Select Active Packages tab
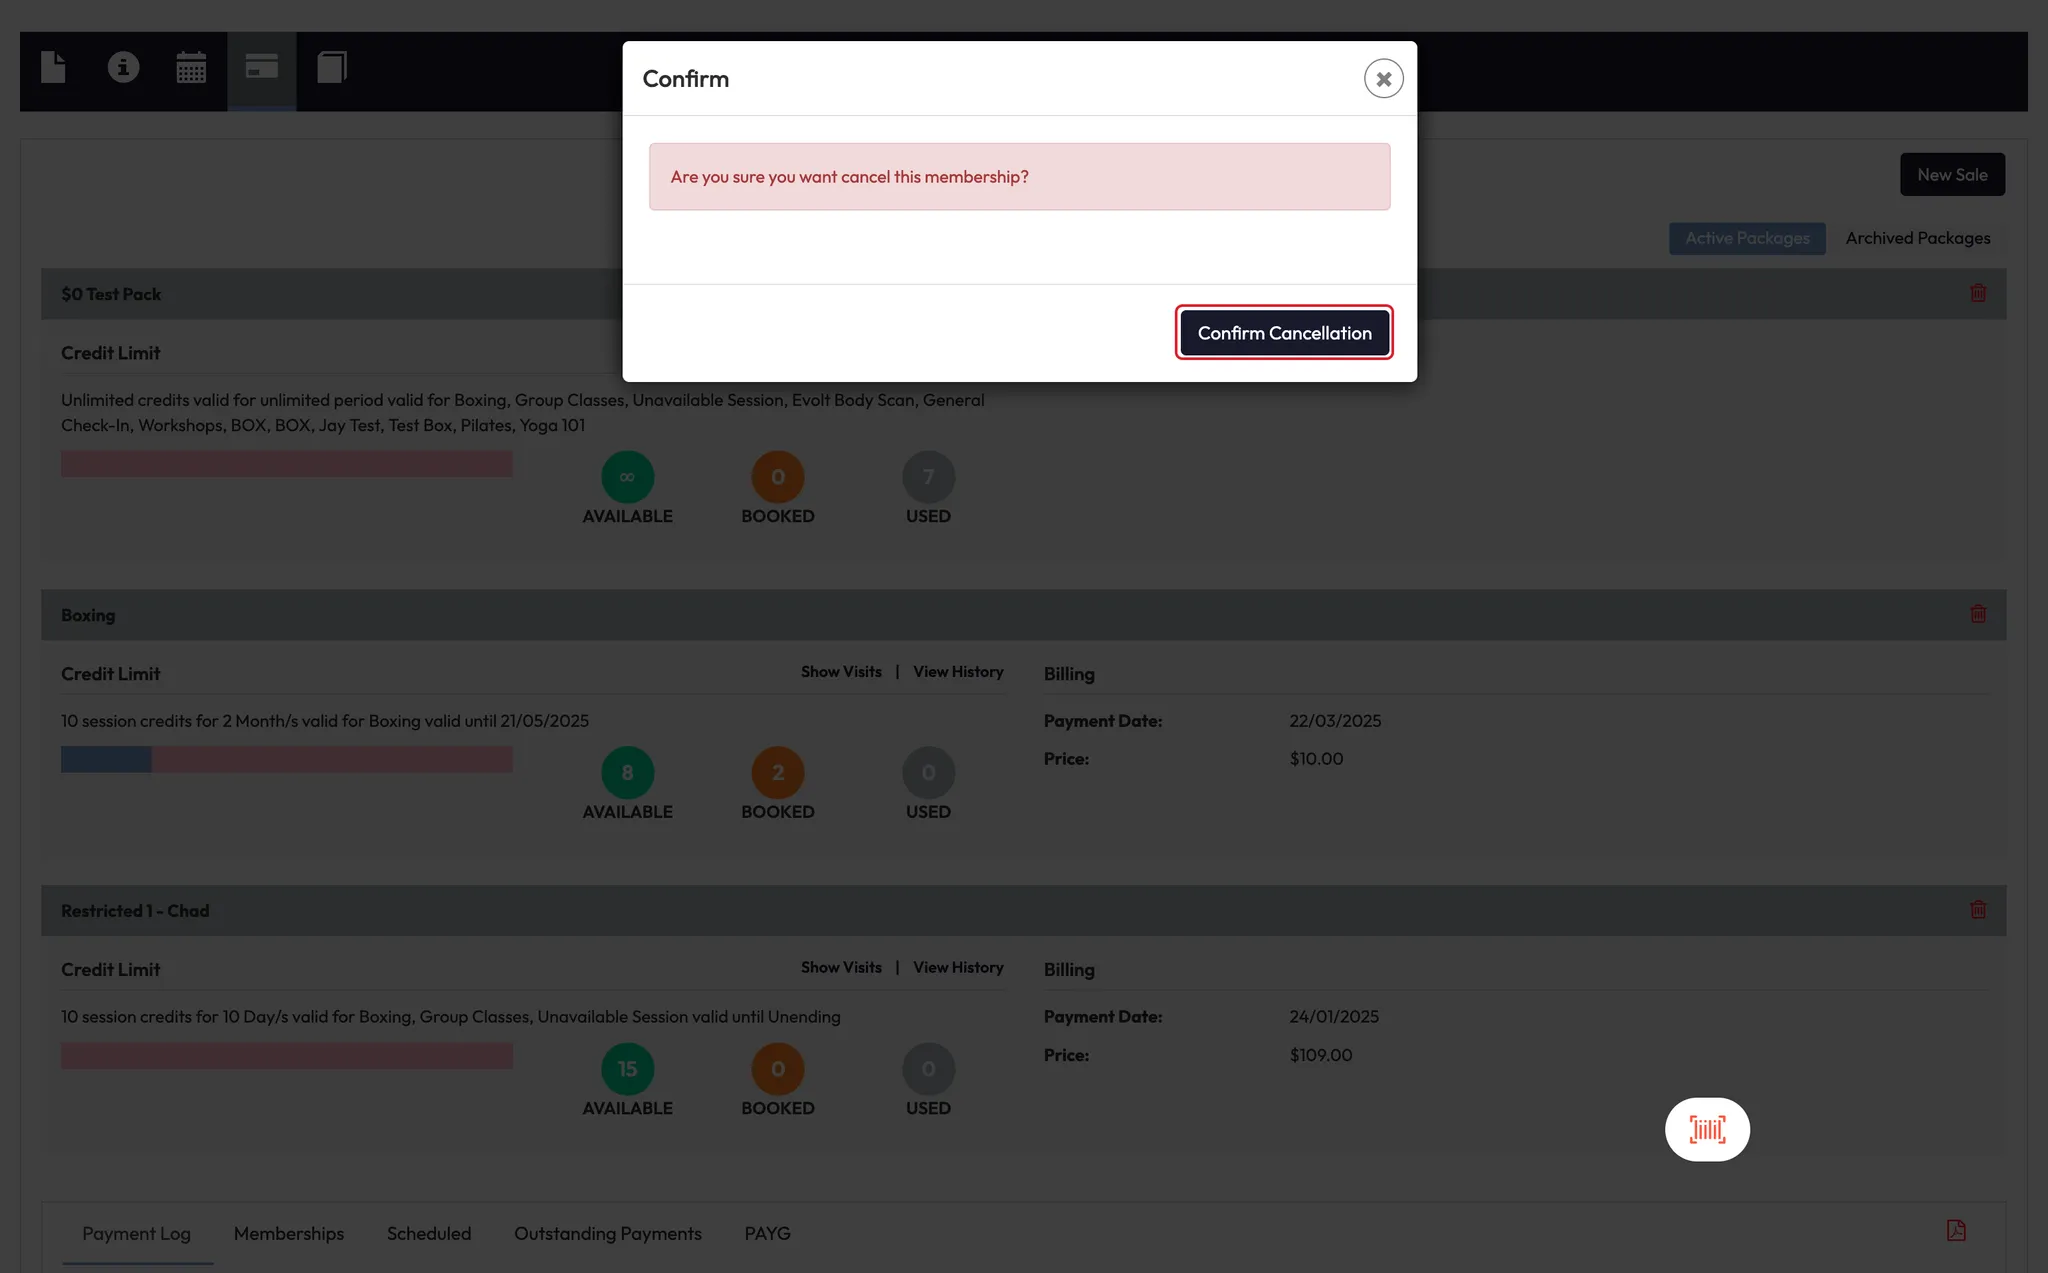Viewport: 2048px width, 1273px height. pyautogui.click(x=1746, y=238)
